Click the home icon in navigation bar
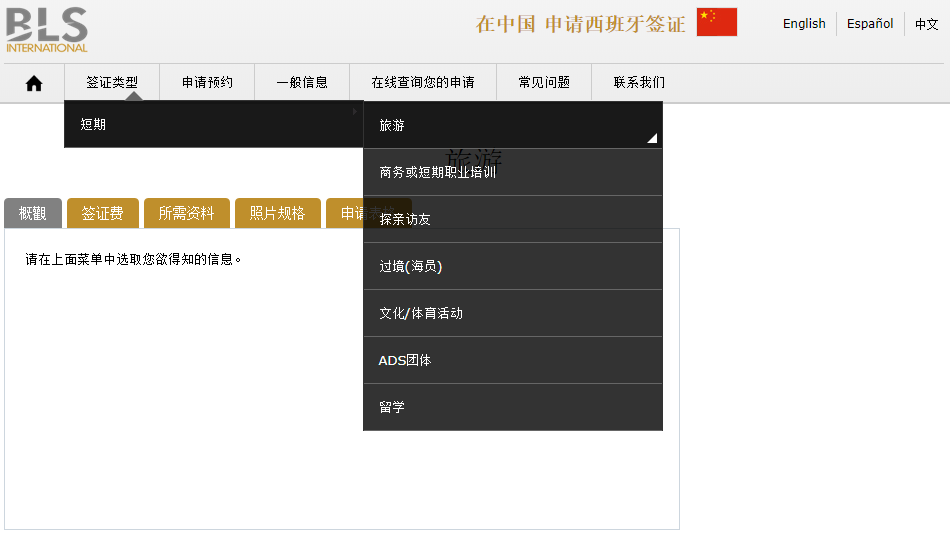Screen dimensions: 950x536 pyautogui.click(x=34, y=83)
